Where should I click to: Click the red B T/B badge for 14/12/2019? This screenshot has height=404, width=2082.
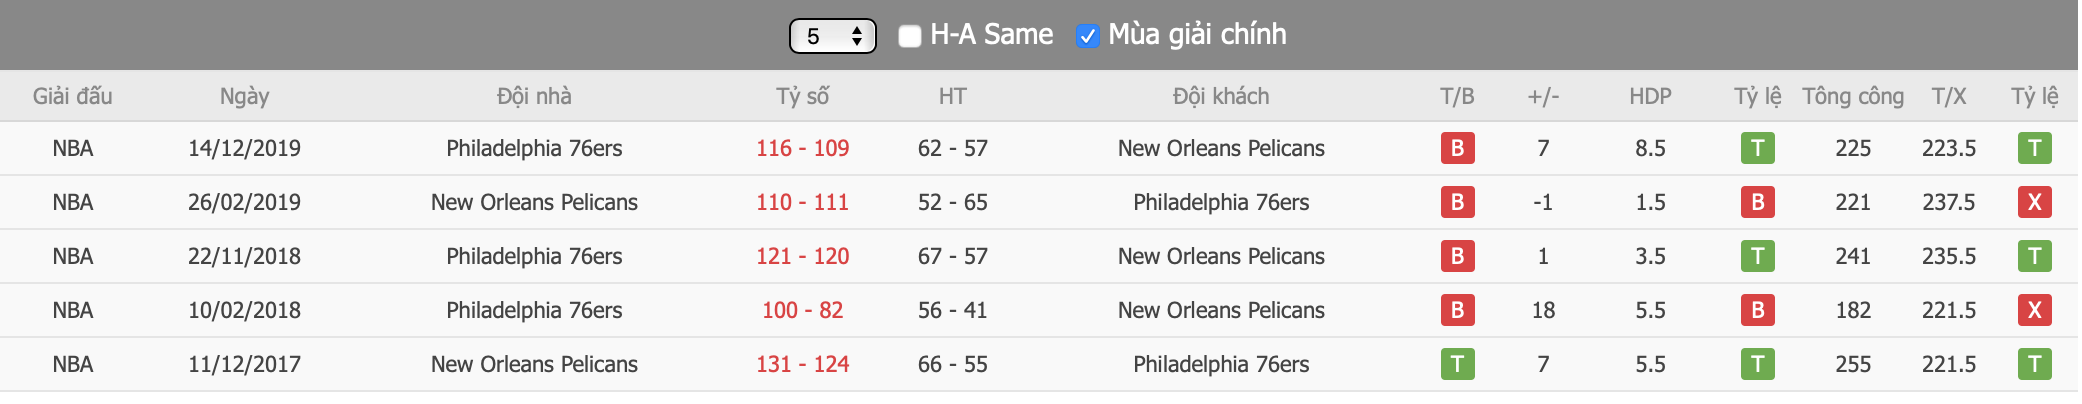click(x=1457, y=148)
